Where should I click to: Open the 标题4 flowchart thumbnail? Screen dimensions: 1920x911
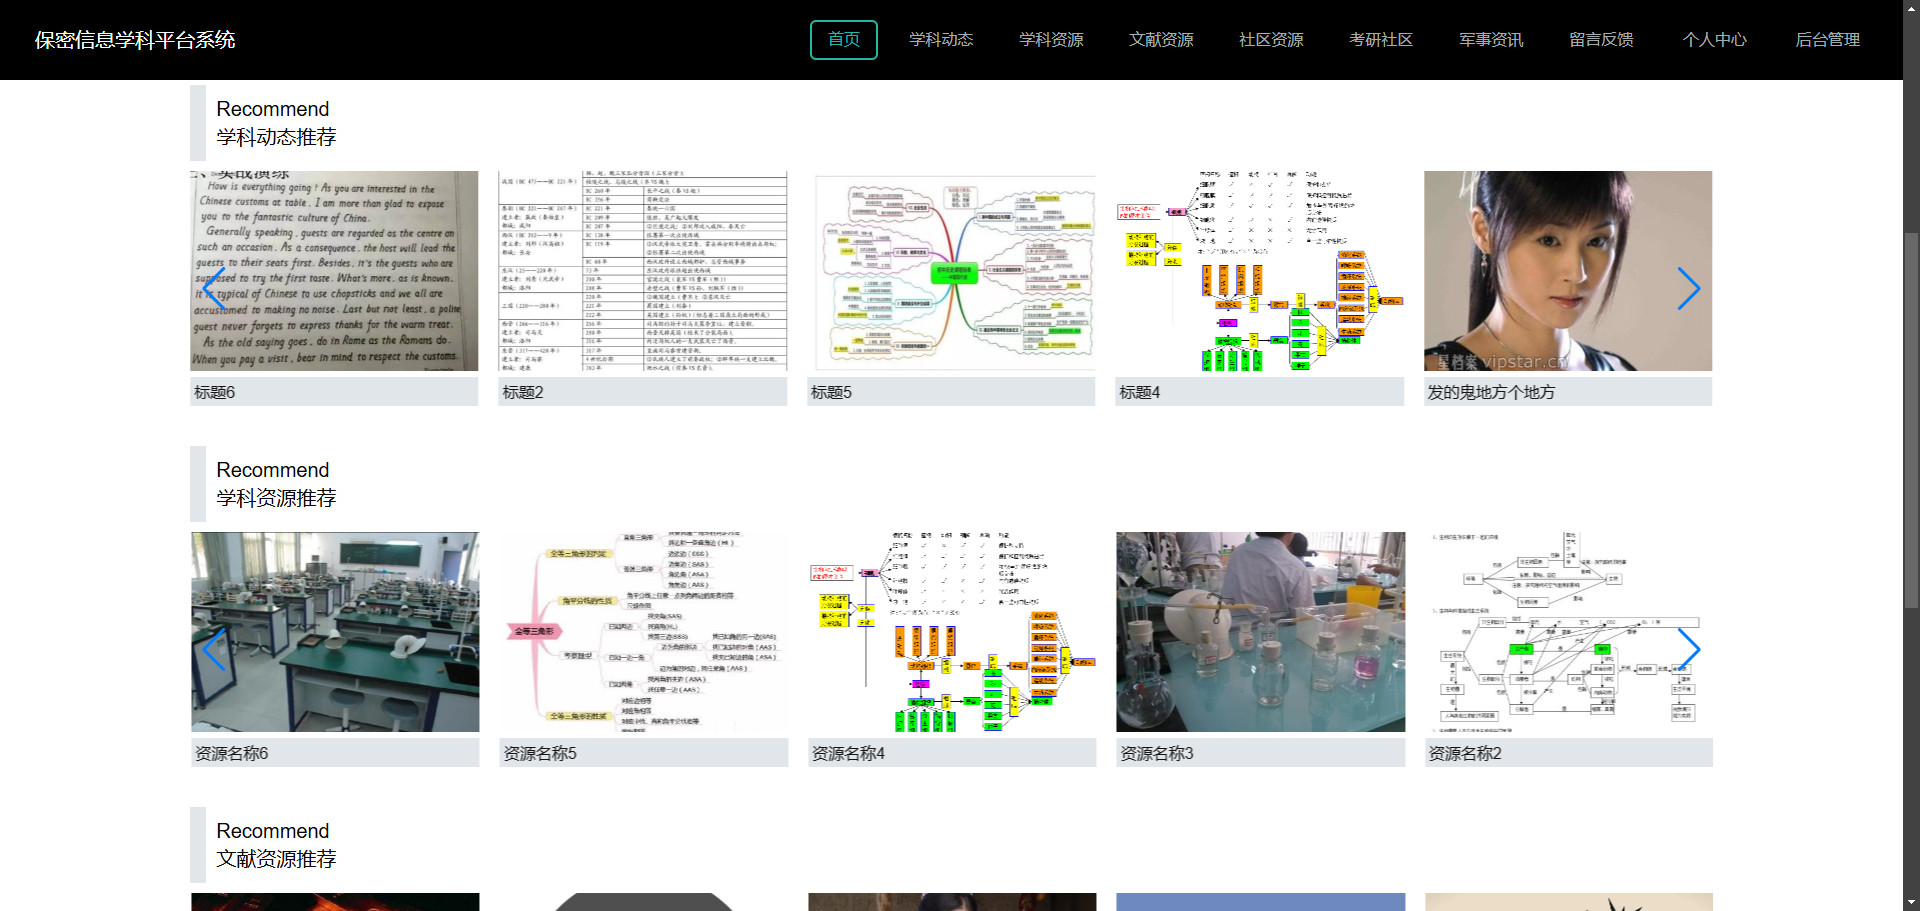coord(1260,271)
